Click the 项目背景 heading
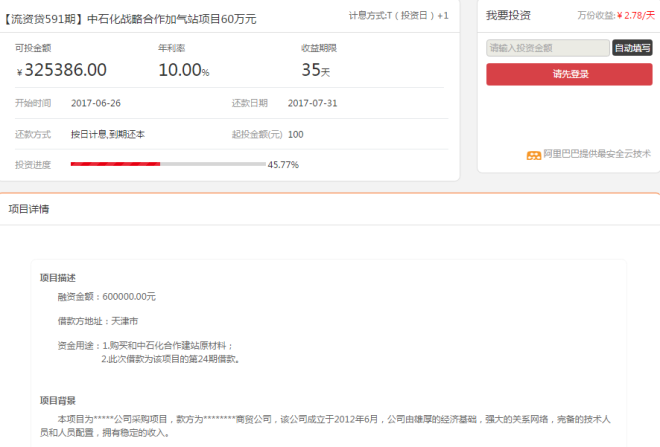This screenshot has width=660, height=447. click(x=58, y=400)
